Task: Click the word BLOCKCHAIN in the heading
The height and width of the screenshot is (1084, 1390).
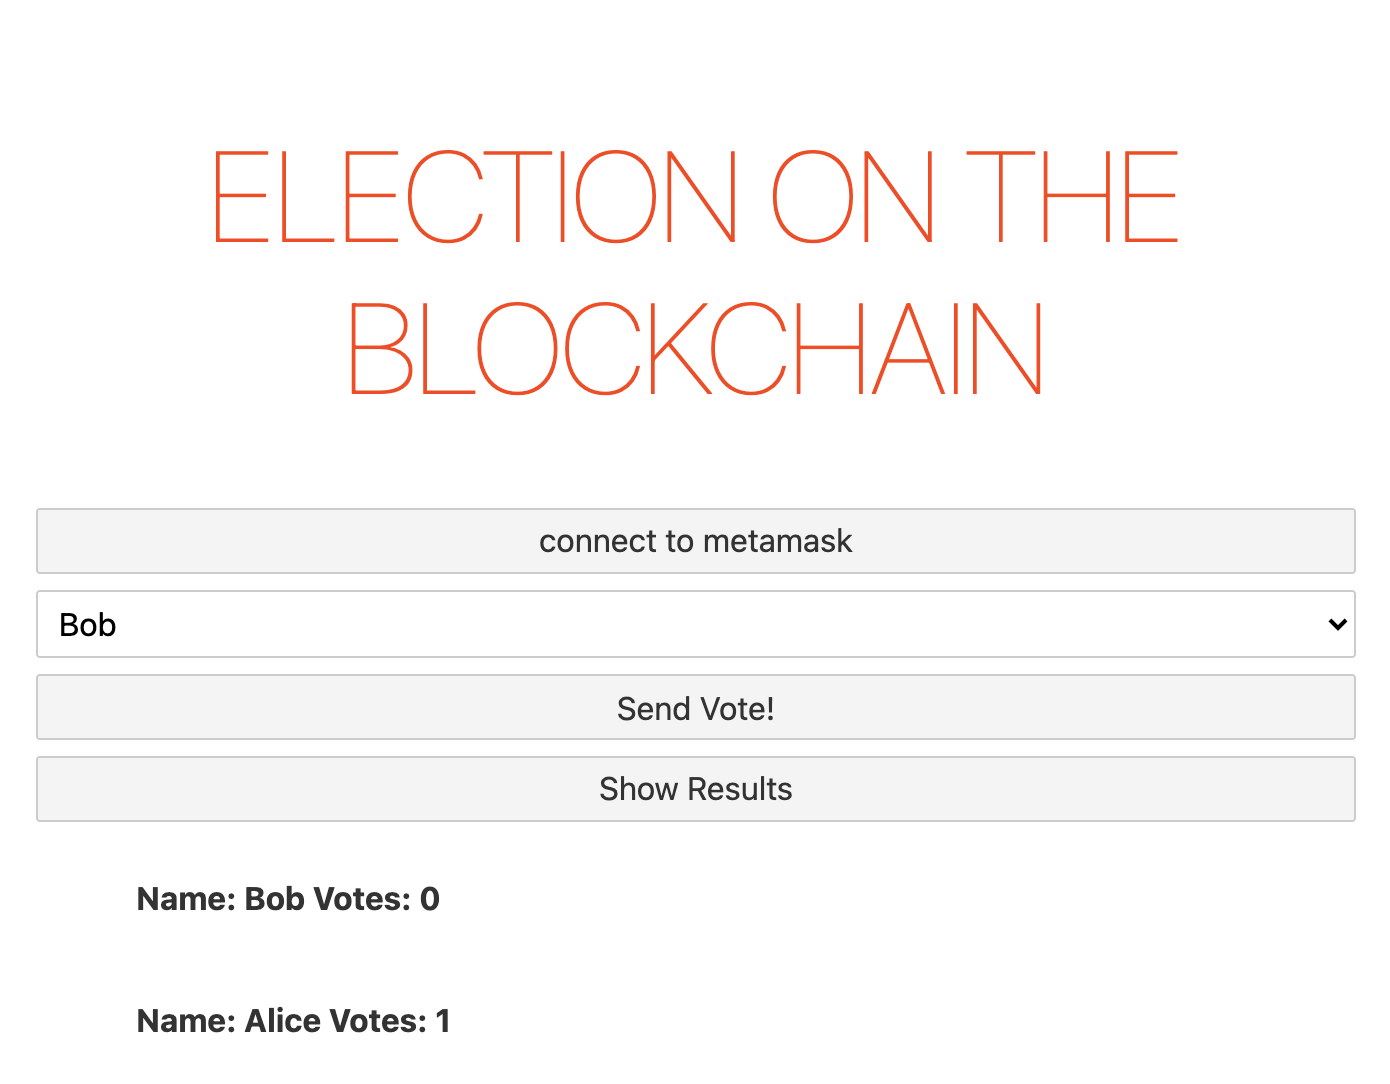Action: tap(695, 349)
